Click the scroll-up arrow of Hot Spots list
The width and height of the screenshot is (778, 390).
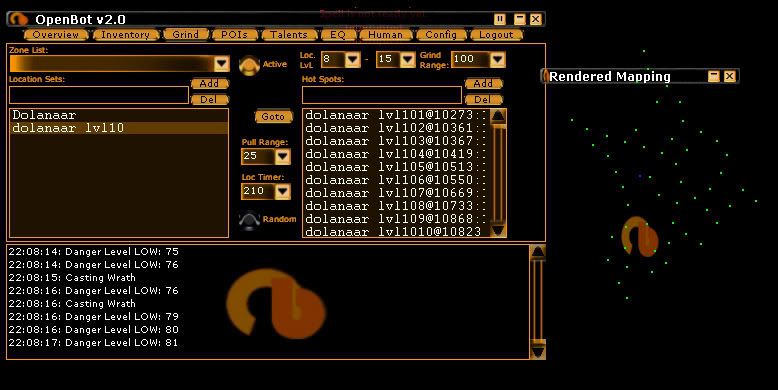click(498, 116)
